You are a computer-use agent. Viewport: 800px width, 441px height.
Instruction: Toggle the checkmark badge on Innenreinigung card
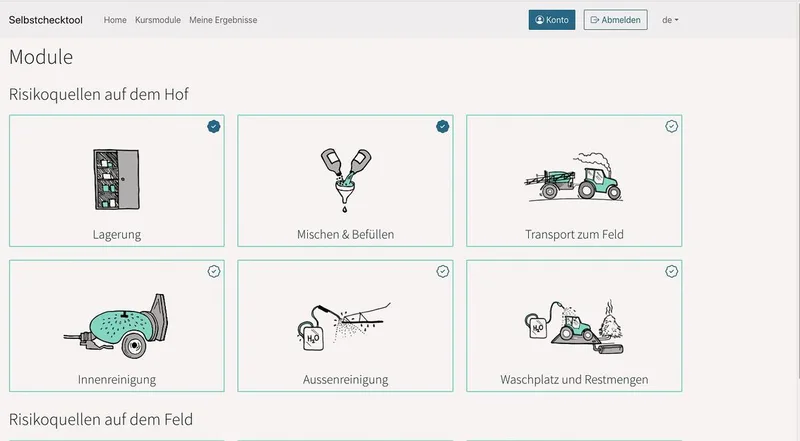214,271
